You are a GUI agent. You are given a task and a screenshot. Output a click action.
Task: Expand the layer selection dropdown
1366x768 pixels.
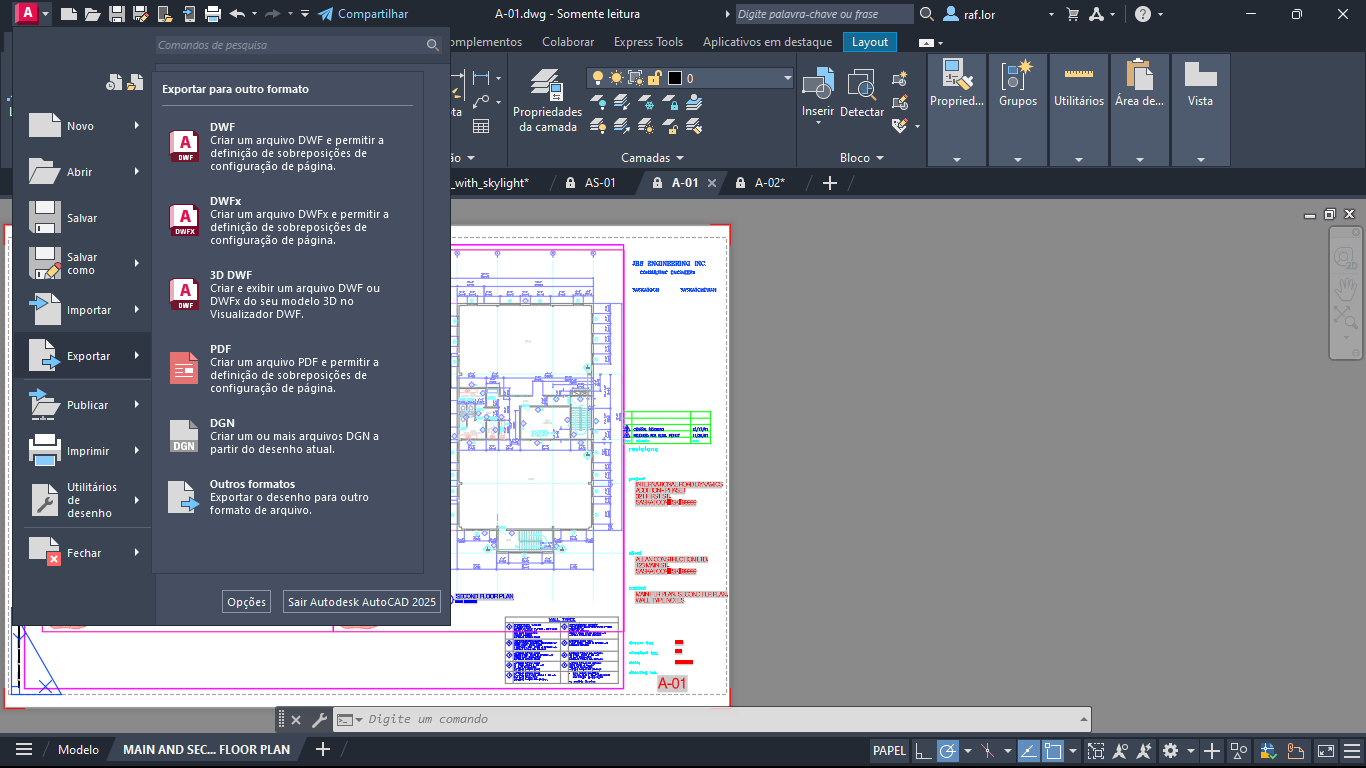click(787, 78)
